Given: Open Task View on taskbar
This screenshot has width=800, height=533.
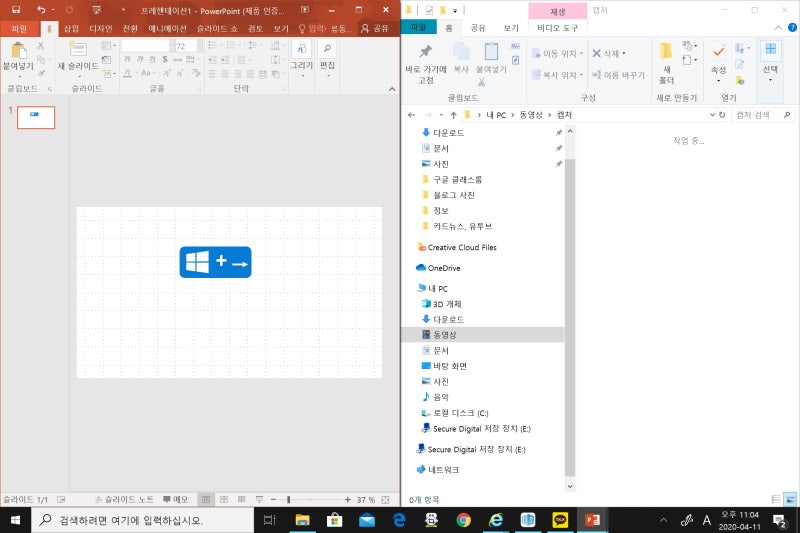Looking at the screenshot, I should 269,520.
